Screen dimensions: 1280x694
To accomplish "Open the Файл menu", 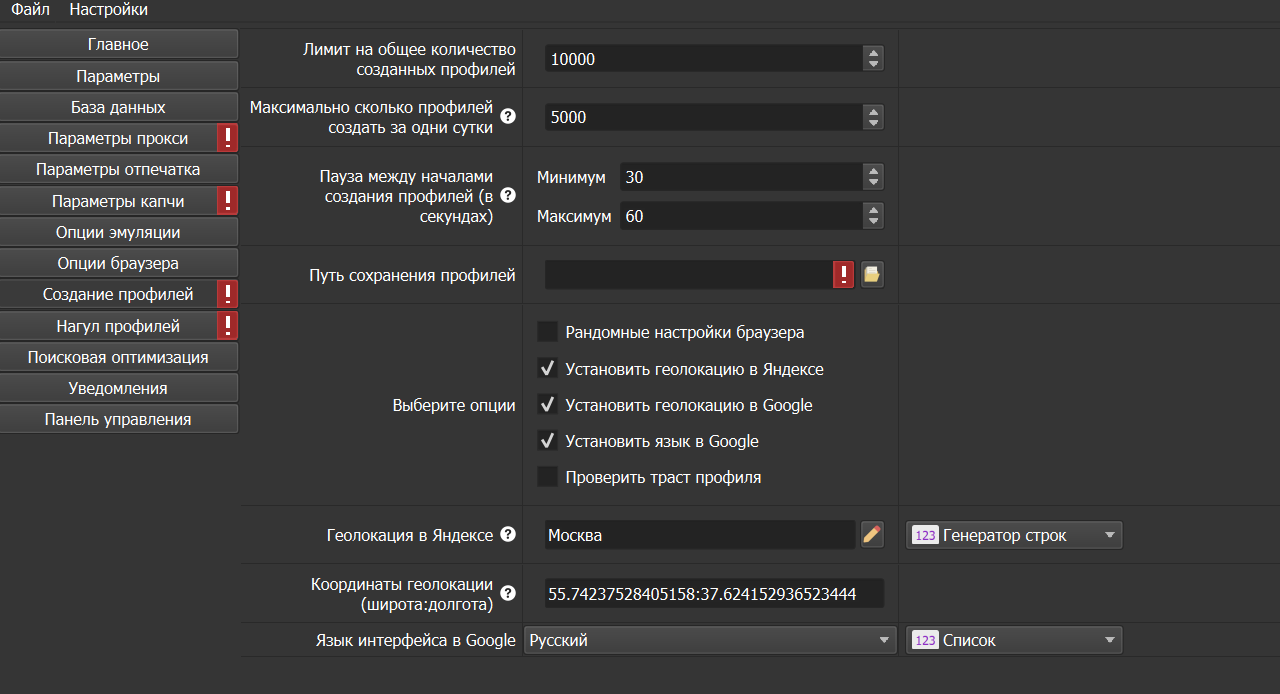I will [x=31, y=10].
